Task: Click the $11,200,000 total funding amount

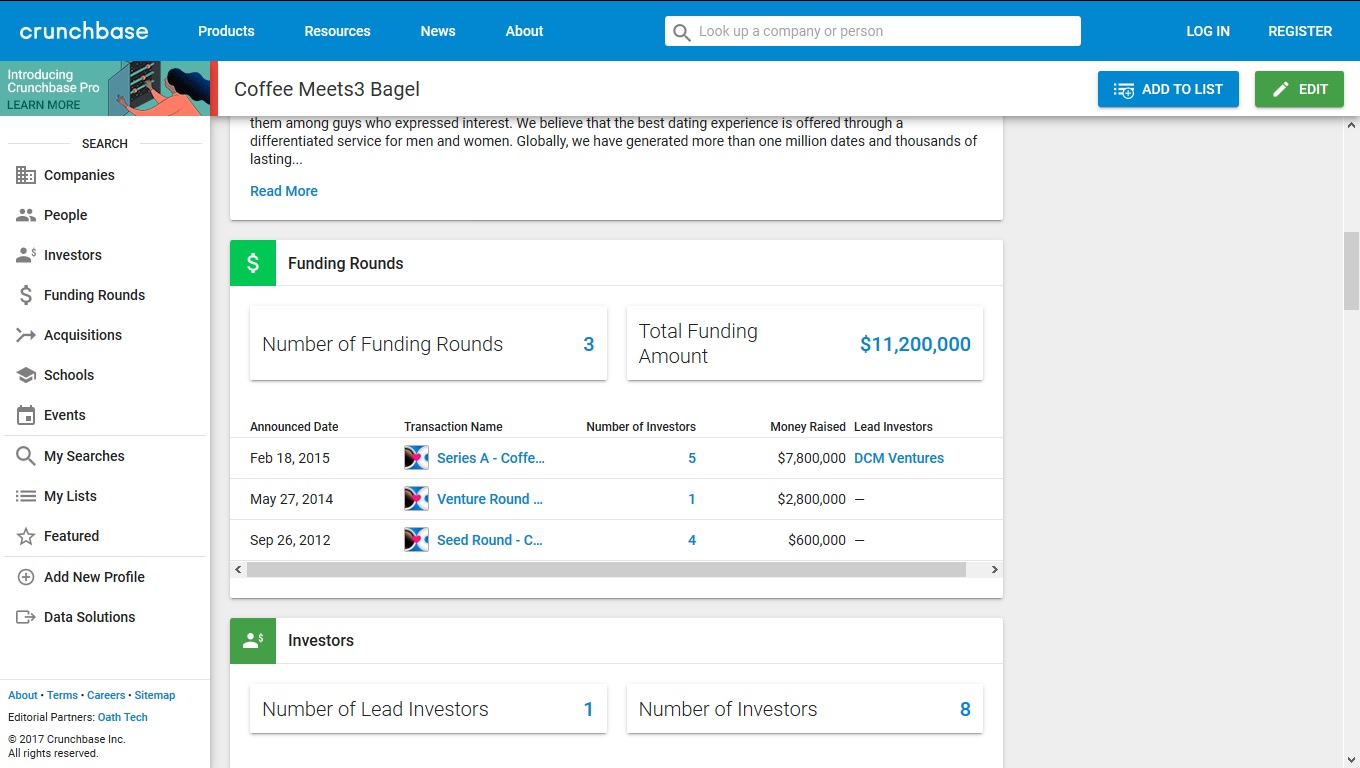Action: coord(915,344)
